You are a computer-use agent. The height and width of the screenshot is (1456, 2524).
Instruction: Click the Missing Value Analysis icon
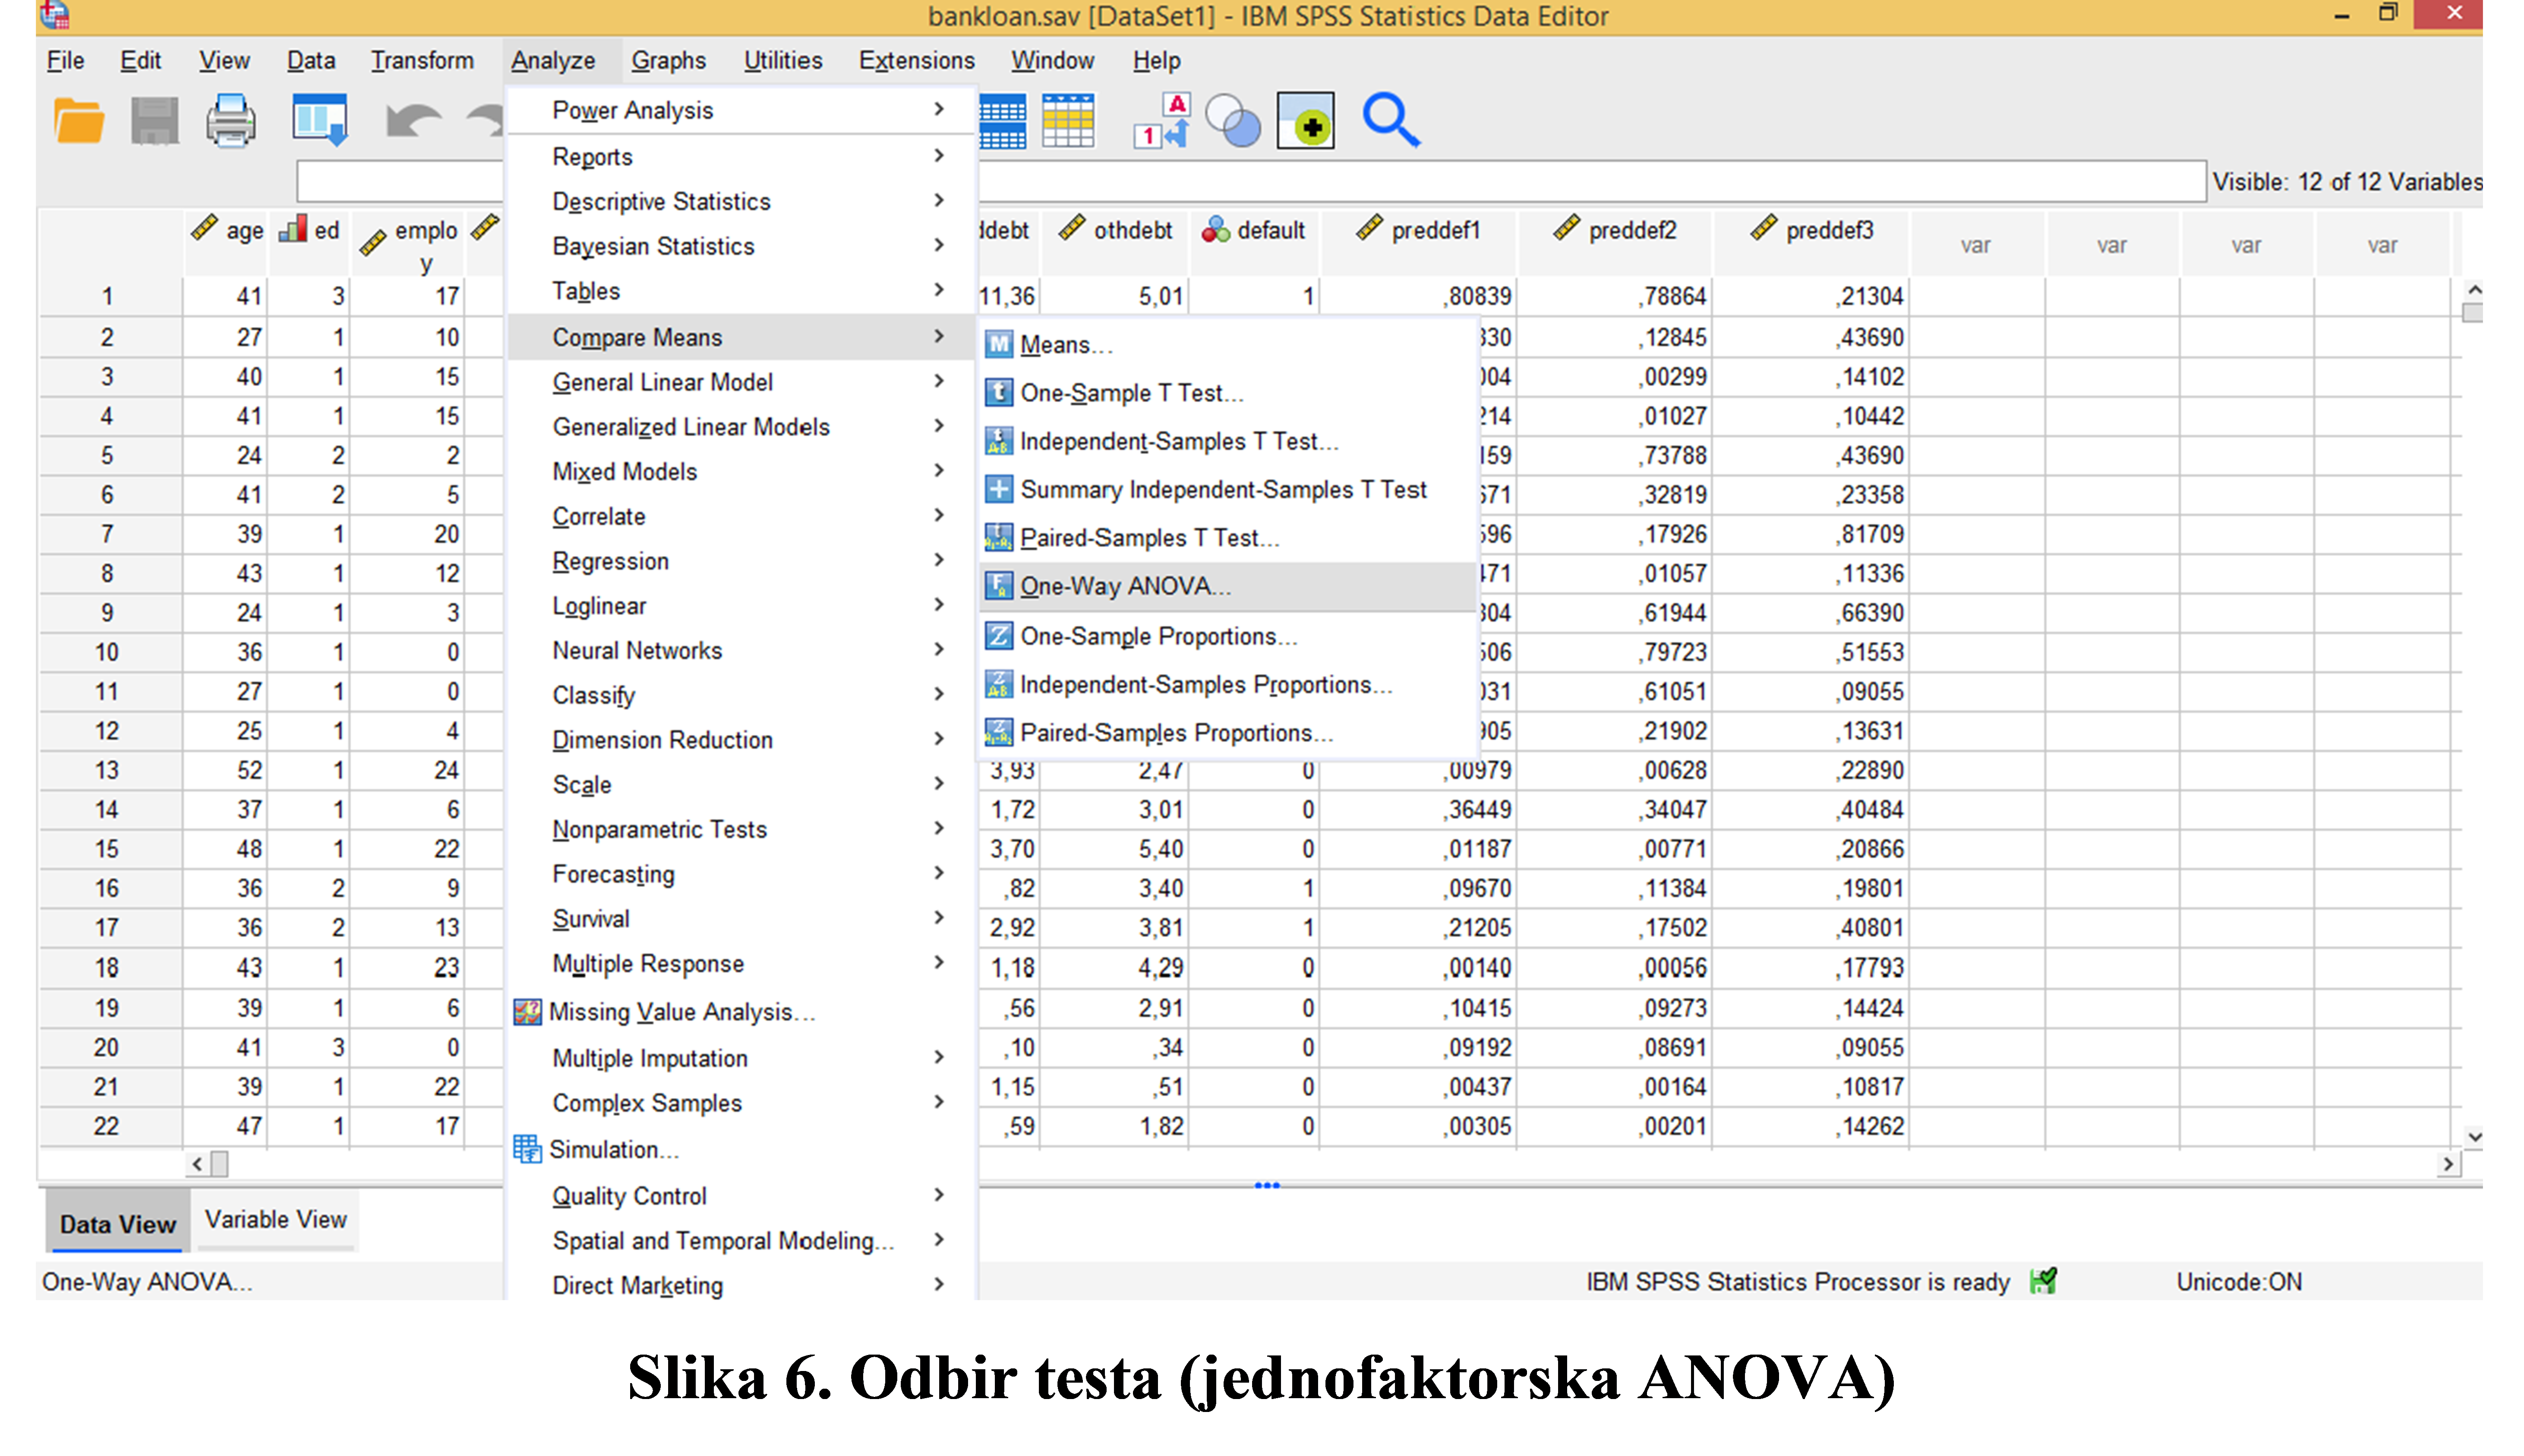(527, 1012)
